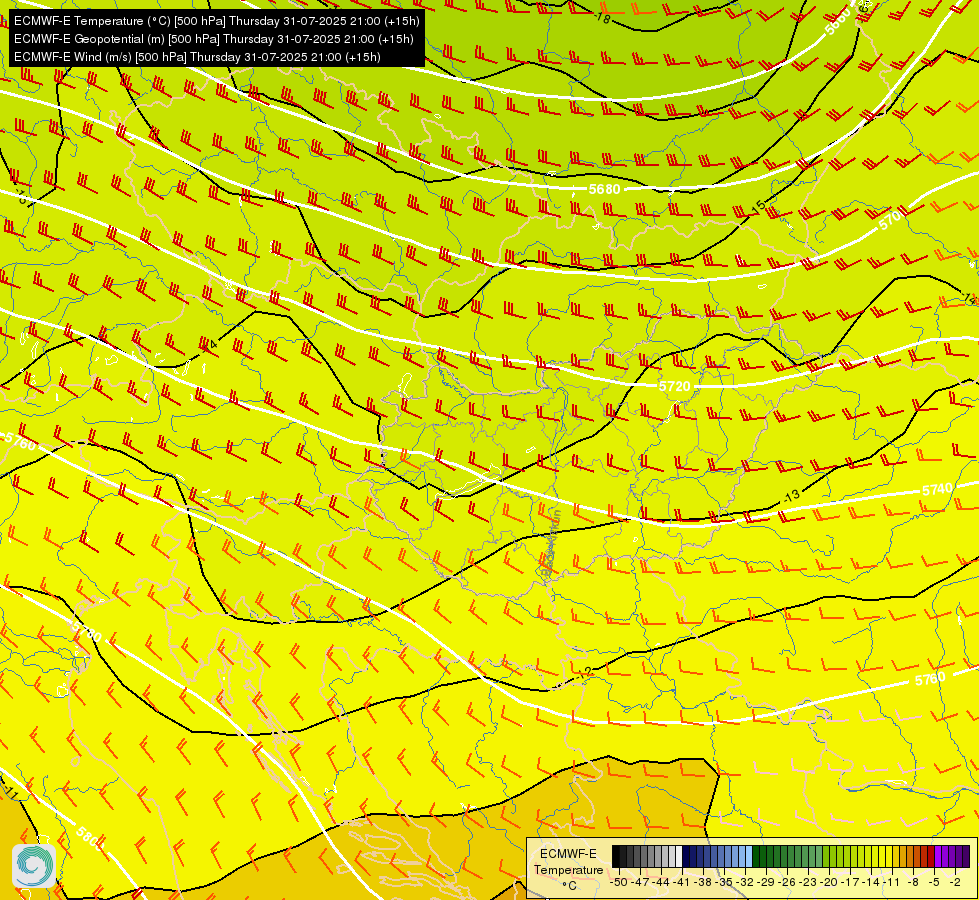979x900 pixels.
Task: Pick the white swatch above -41
Action: coord(679,857)
